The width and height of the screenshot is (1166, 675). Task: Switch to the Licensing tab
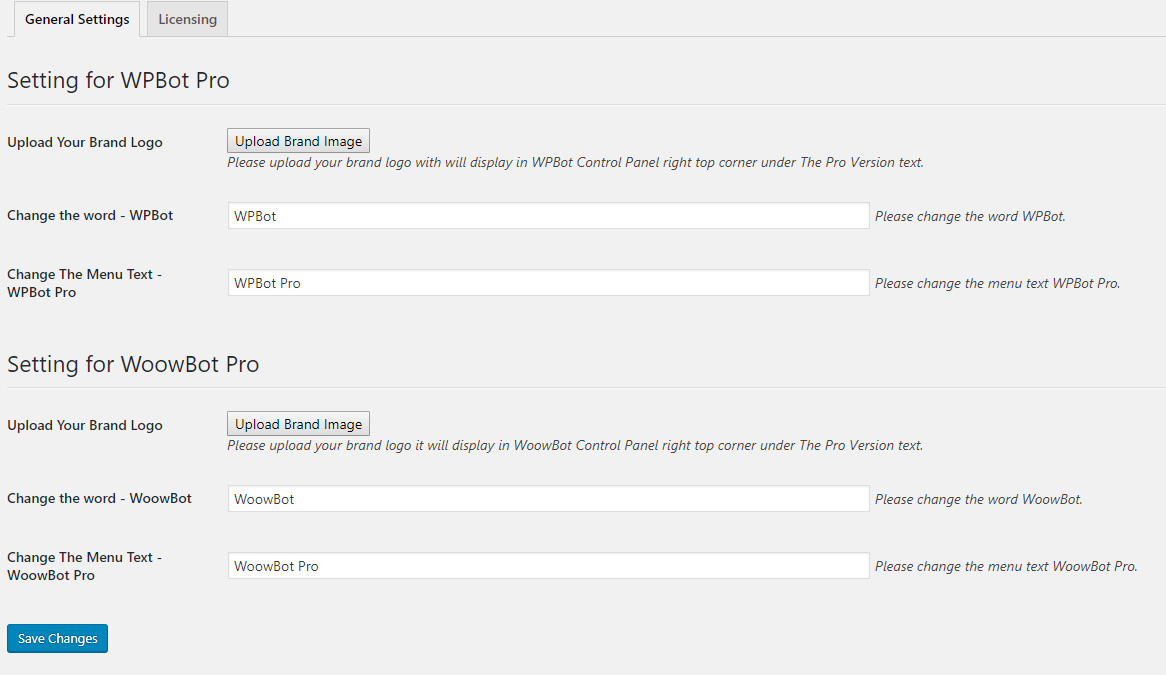click(187, 19)
